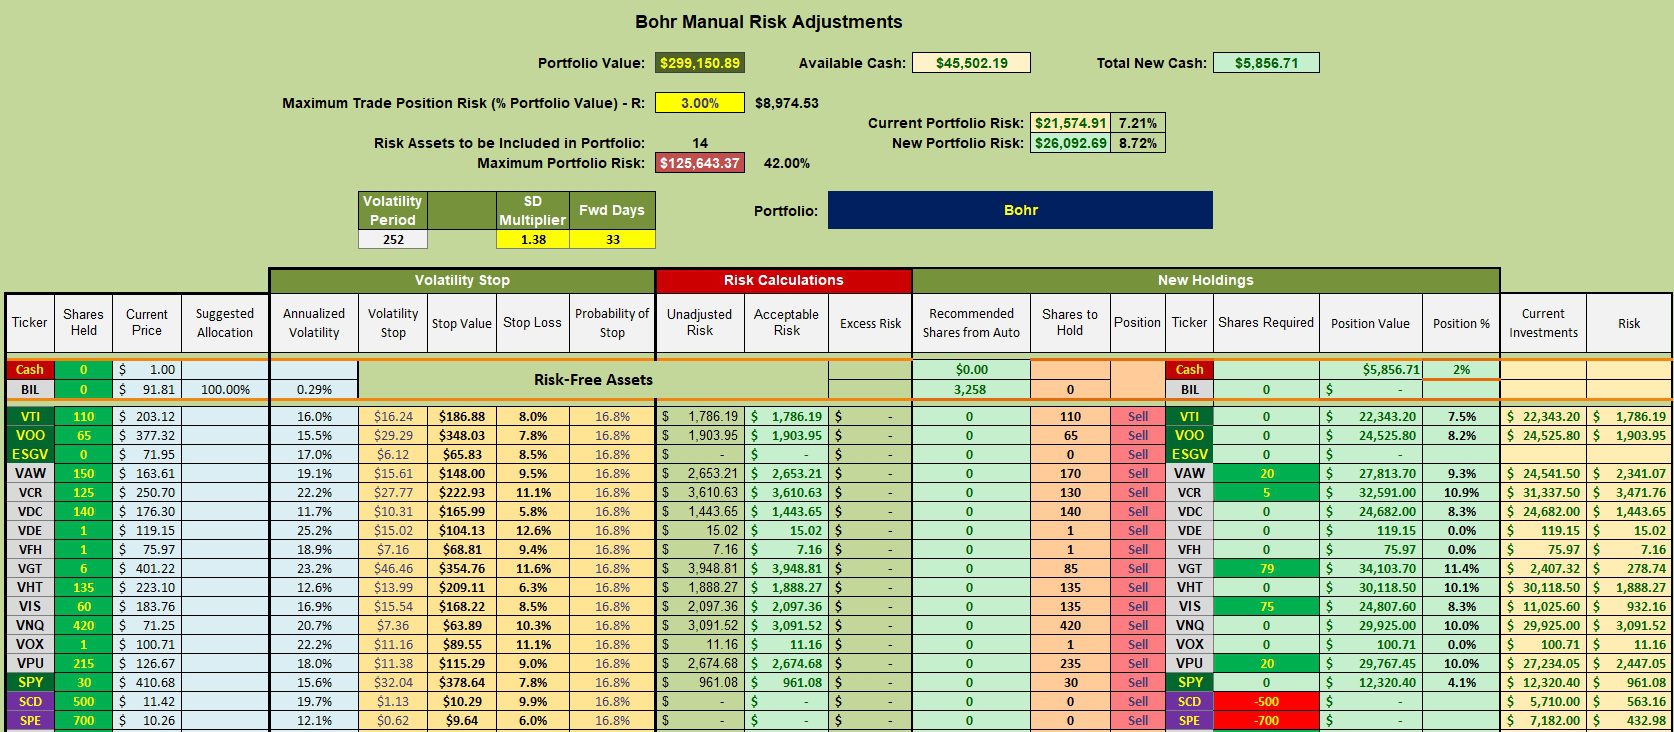Click the New Portfolio Risk amount $26,092.69

1070,143
